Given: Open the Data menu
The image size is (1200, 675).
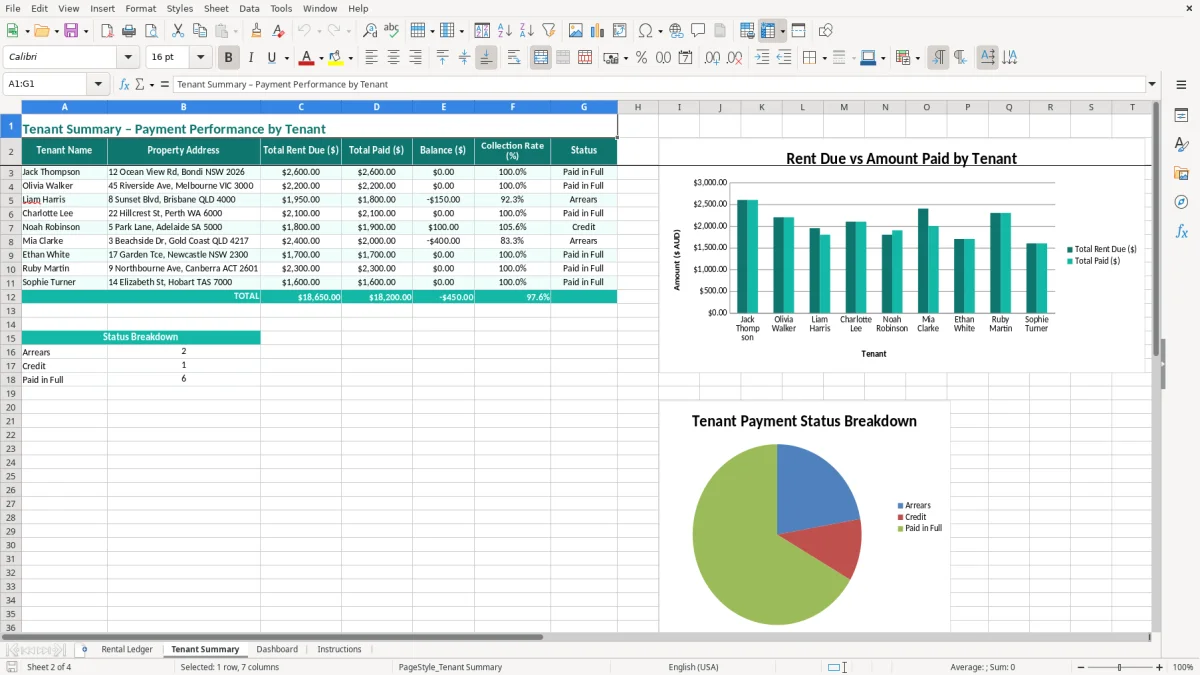Looking at the screenshot, I should click(249, 8).
